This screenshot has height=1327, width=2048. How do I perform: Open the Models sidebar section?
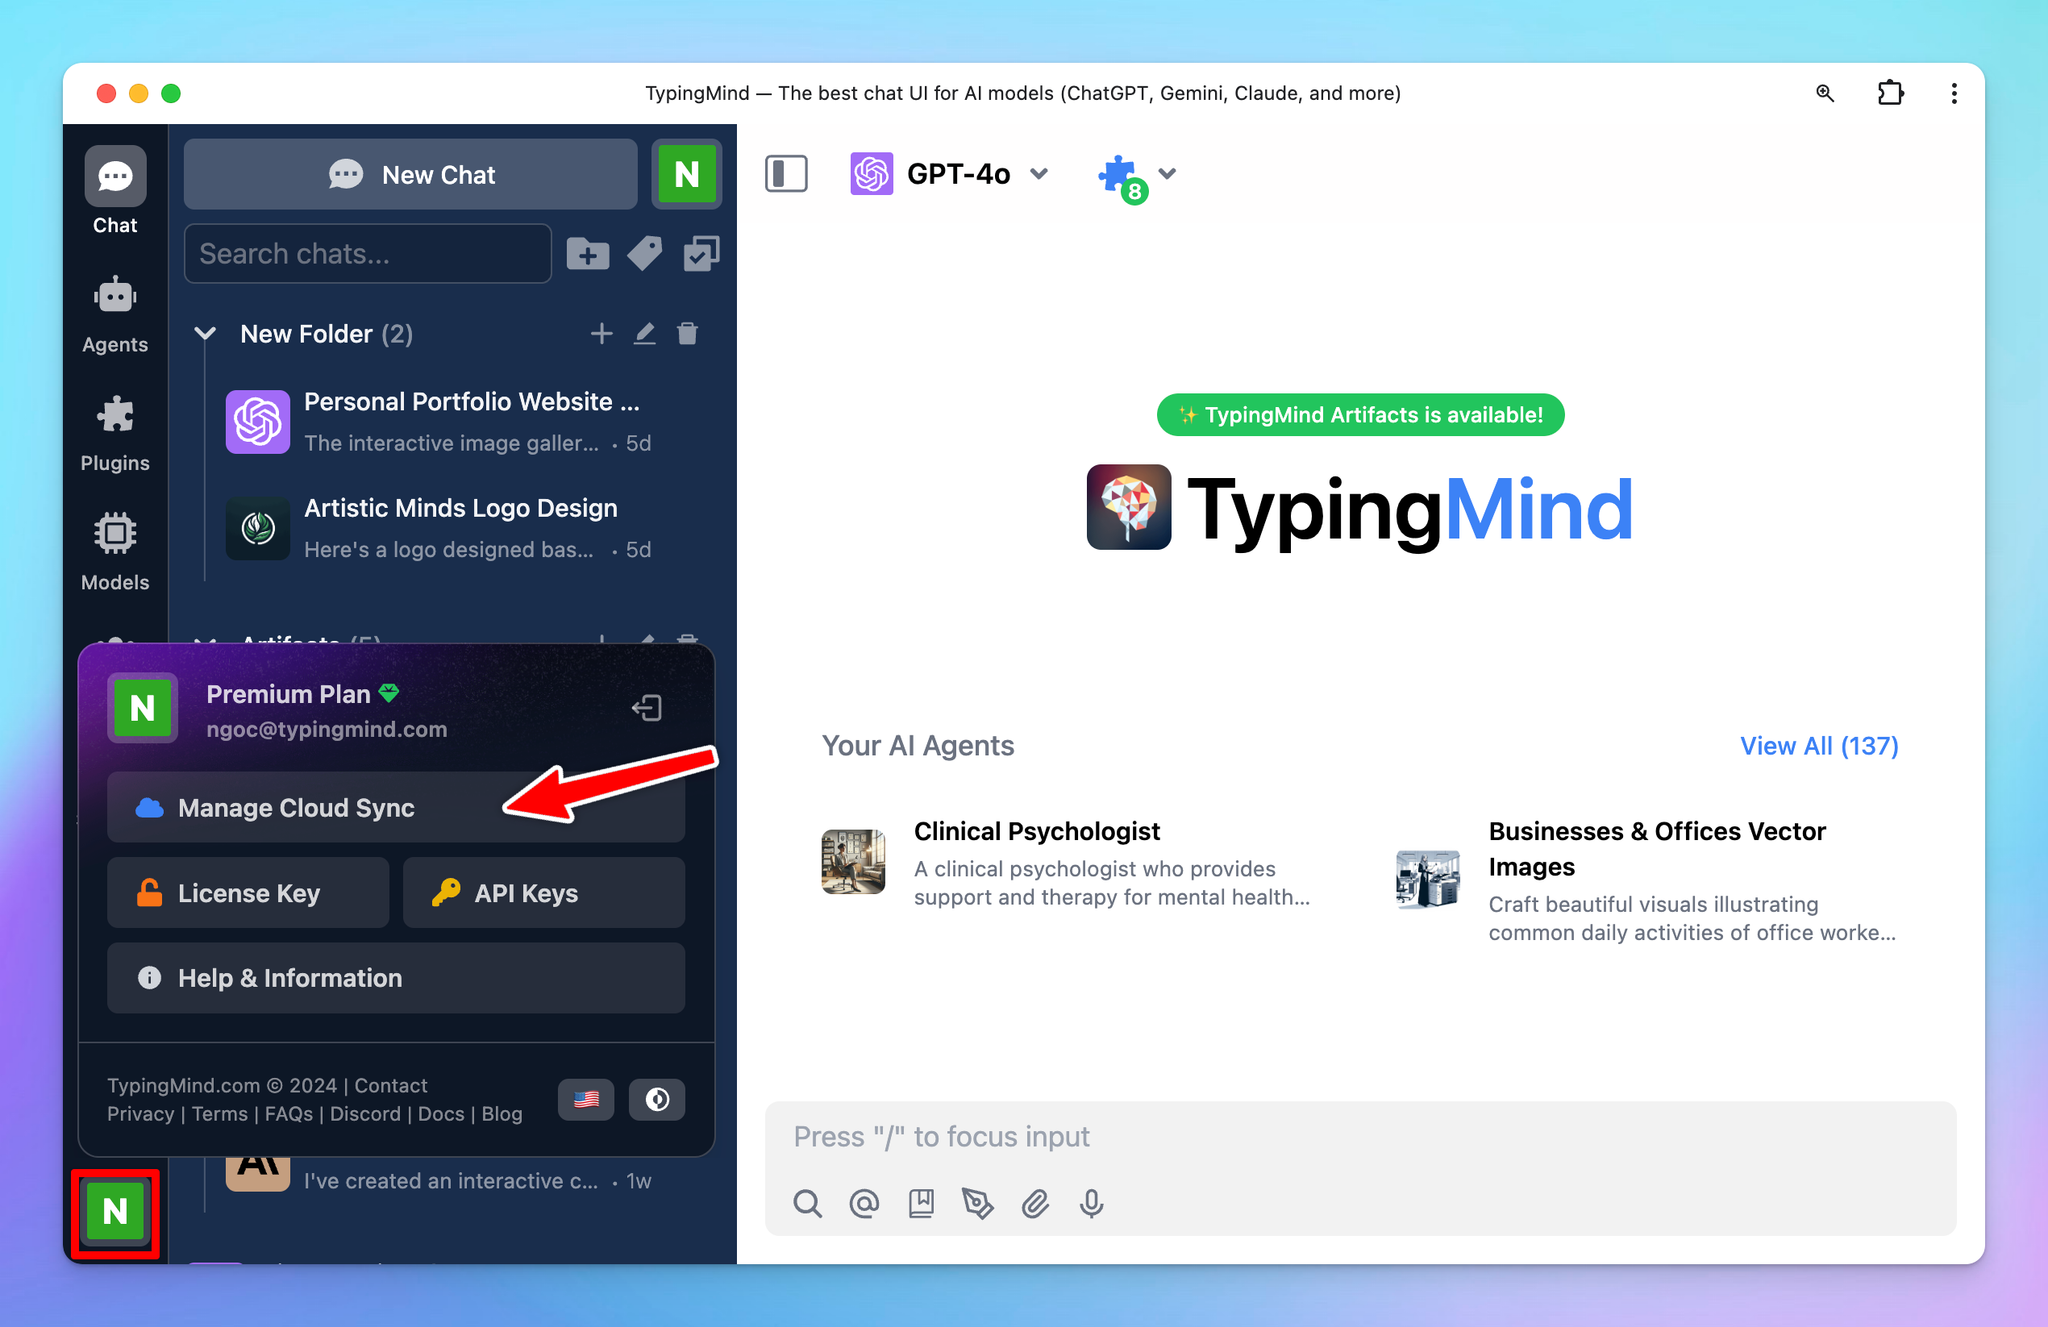point(115,552)
